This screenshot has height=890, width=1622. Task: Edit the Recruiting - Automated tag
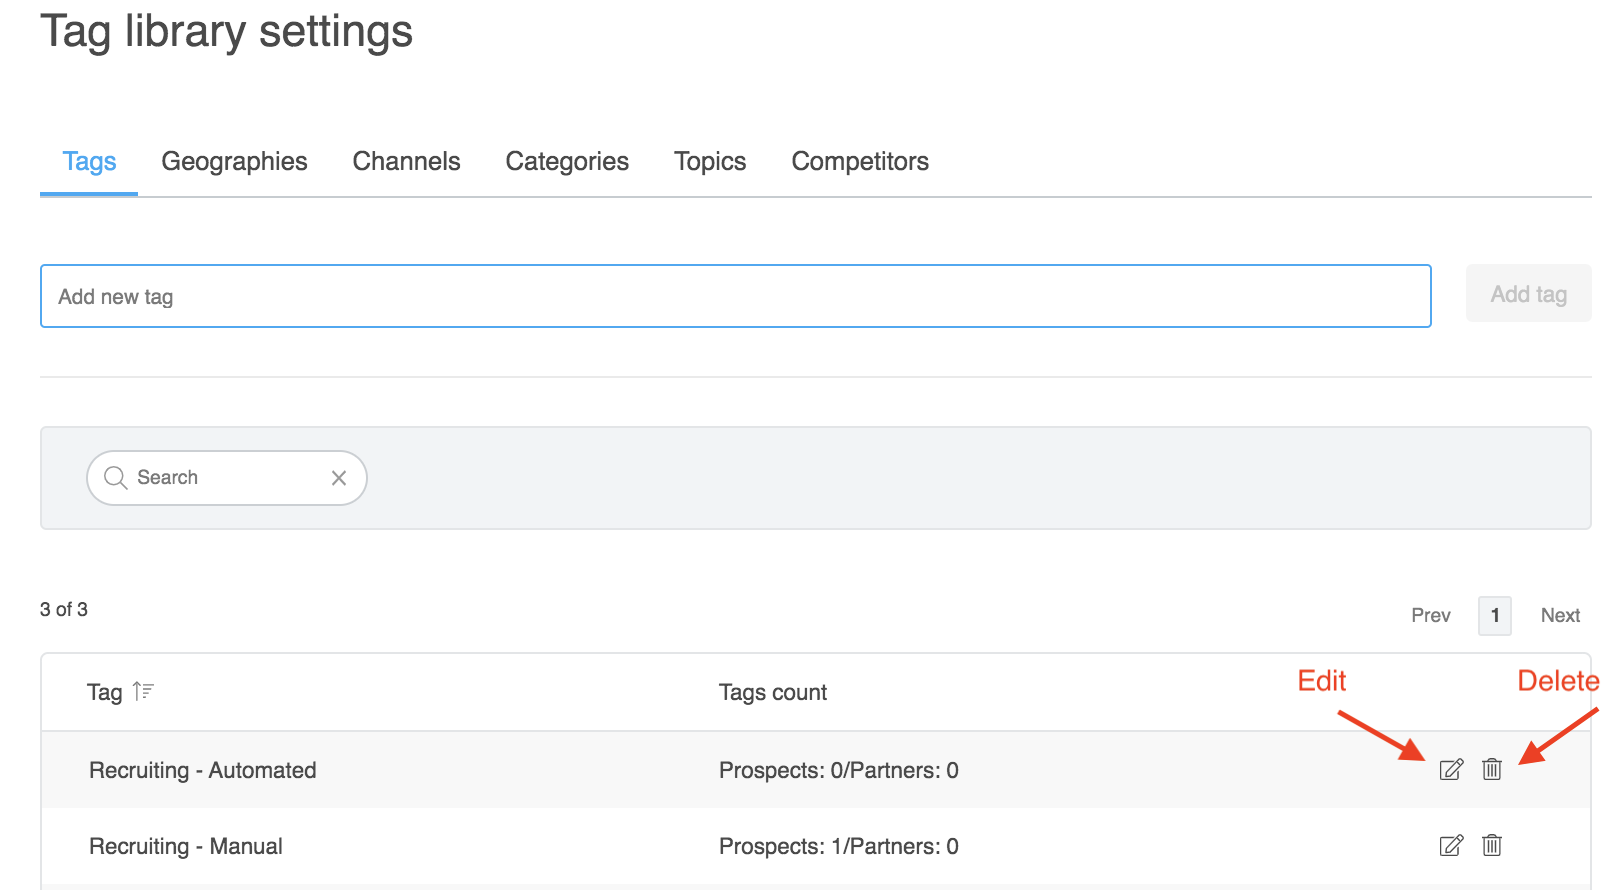1451,769
